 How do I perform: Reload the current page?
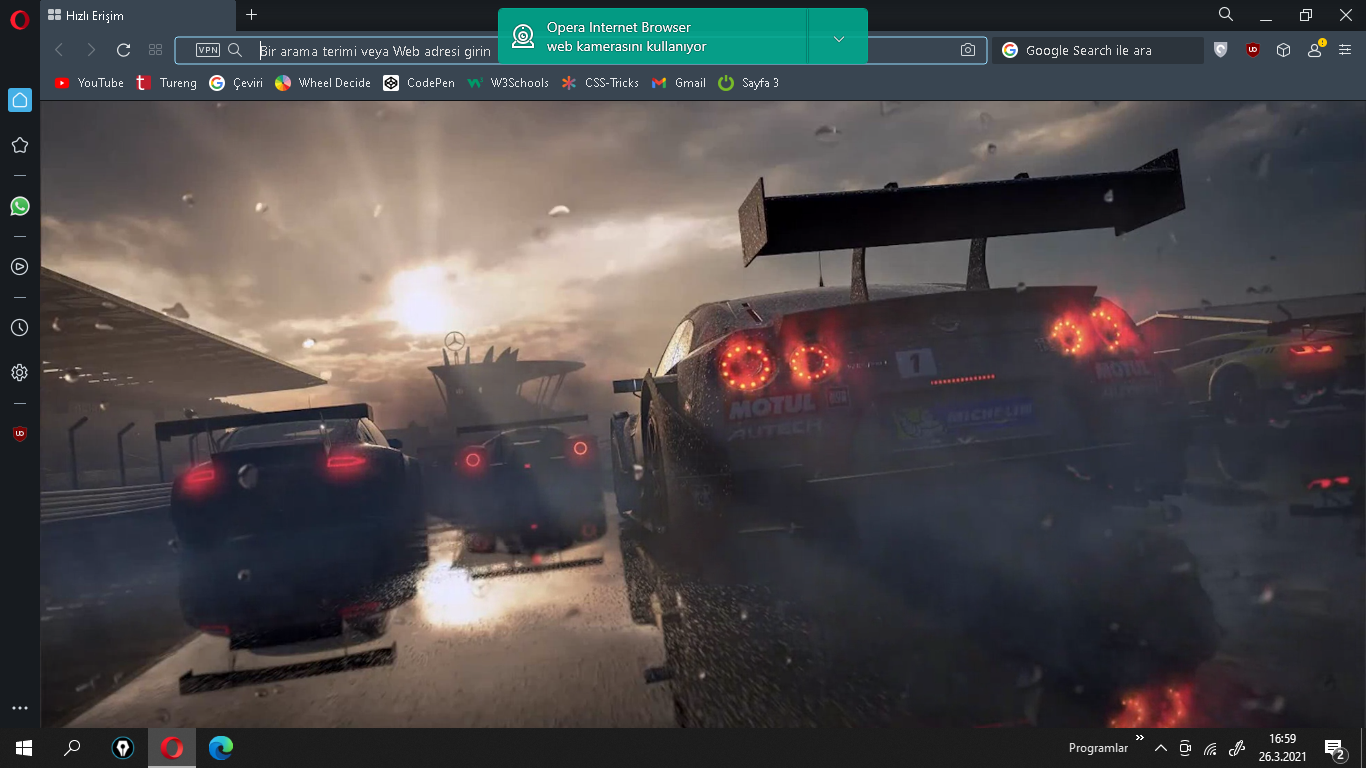(123, 50)
